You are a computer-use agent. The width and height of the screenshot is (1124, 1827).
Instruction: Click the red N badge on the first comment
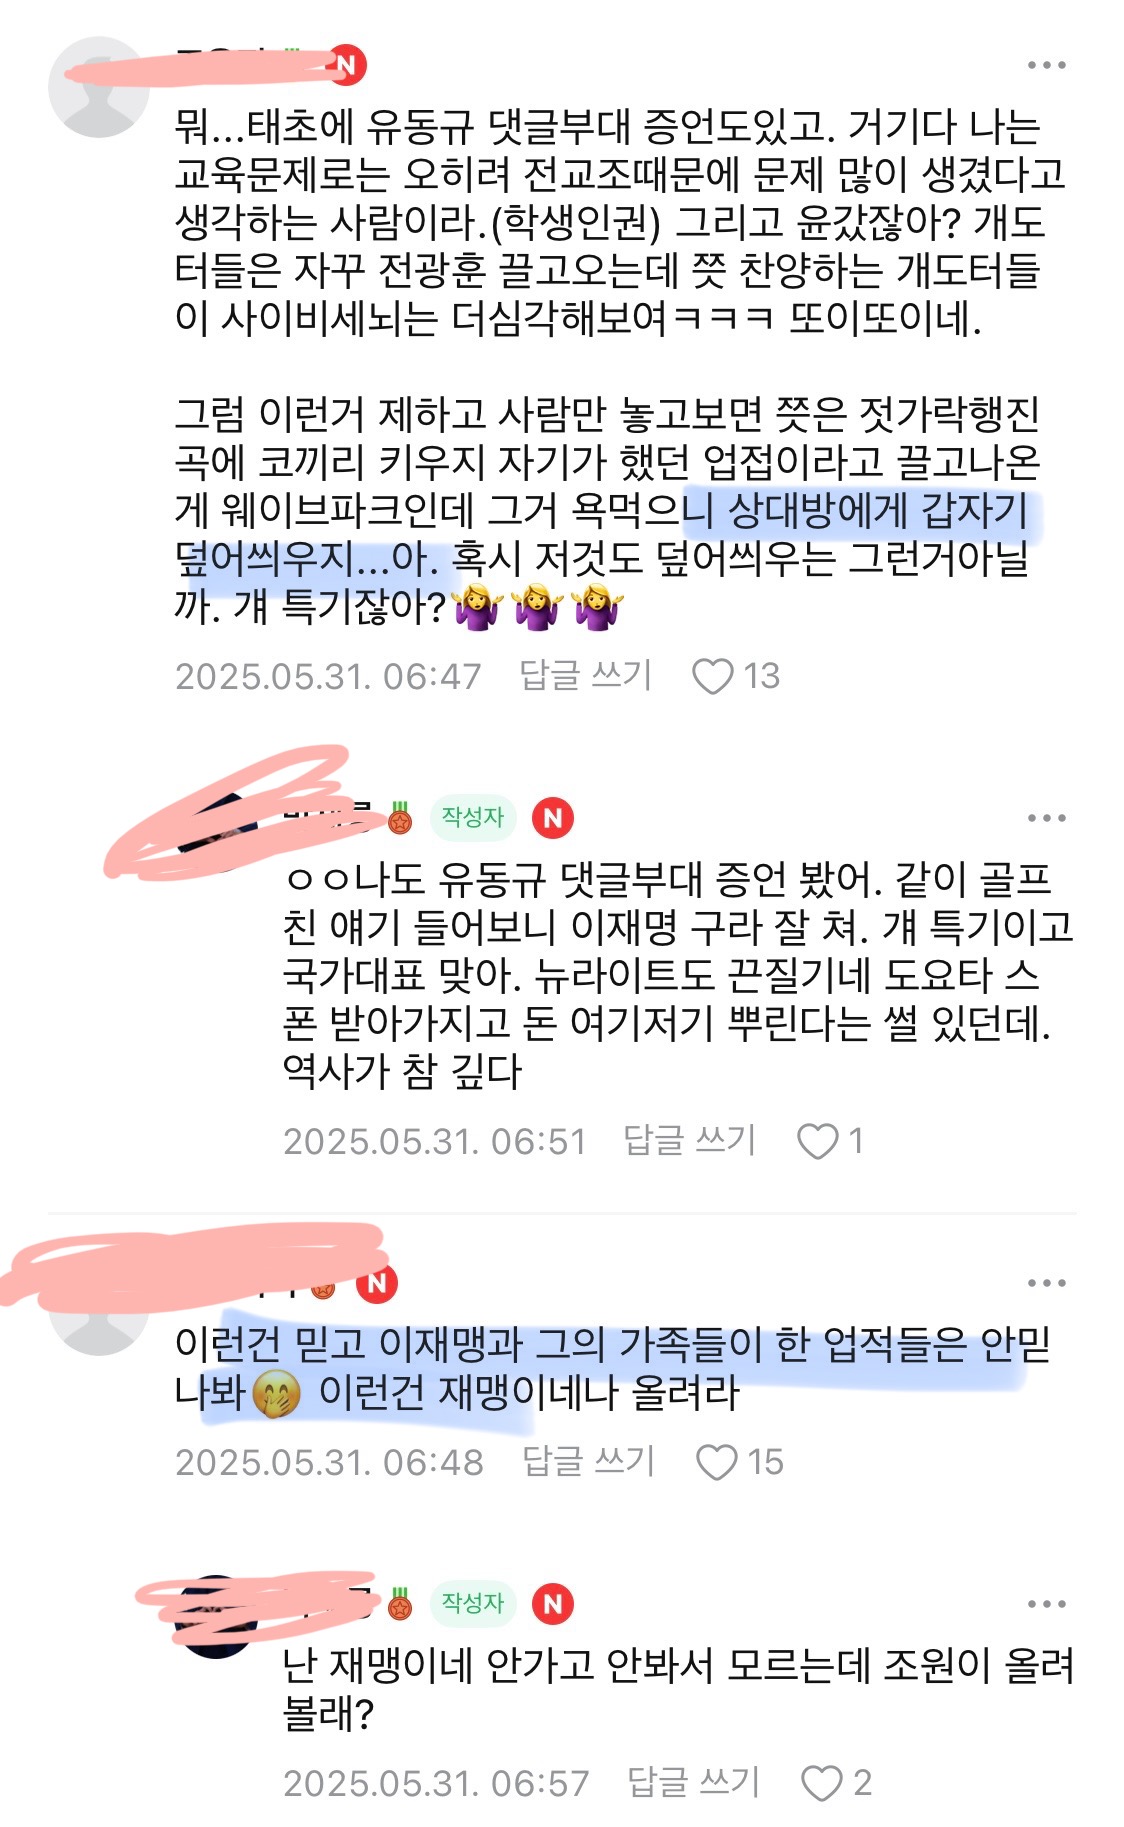point(347,65)
